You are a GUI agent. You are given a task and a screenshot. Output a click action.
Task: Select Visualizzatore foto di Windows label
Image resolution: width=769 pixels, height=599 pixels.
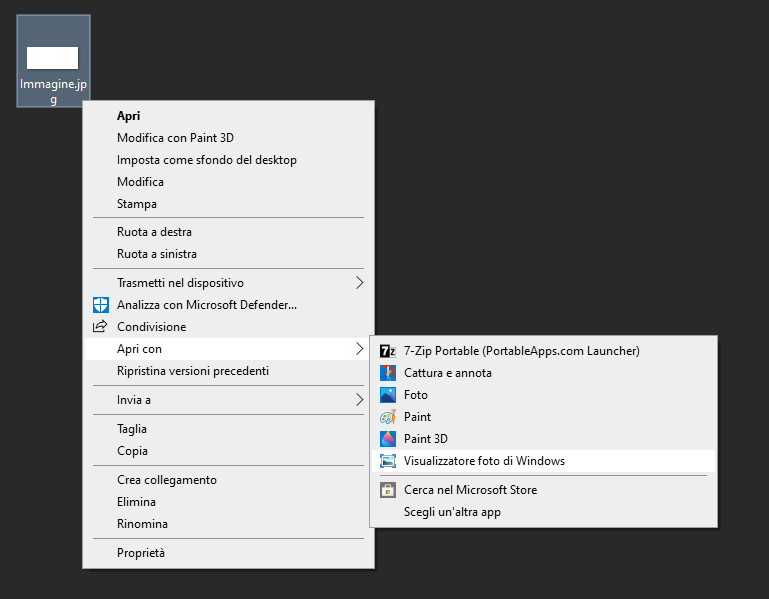point(485,461)
